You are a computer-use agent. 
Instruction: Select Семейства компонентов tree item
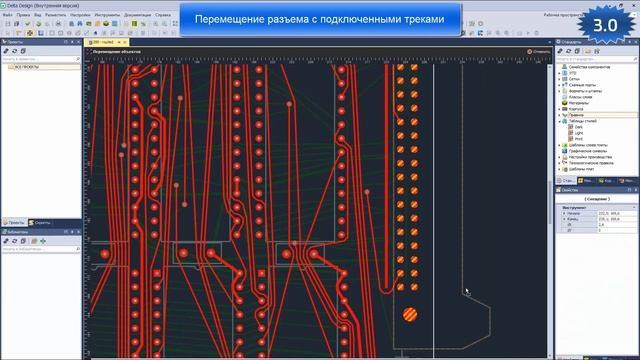[x=589, y=67]
